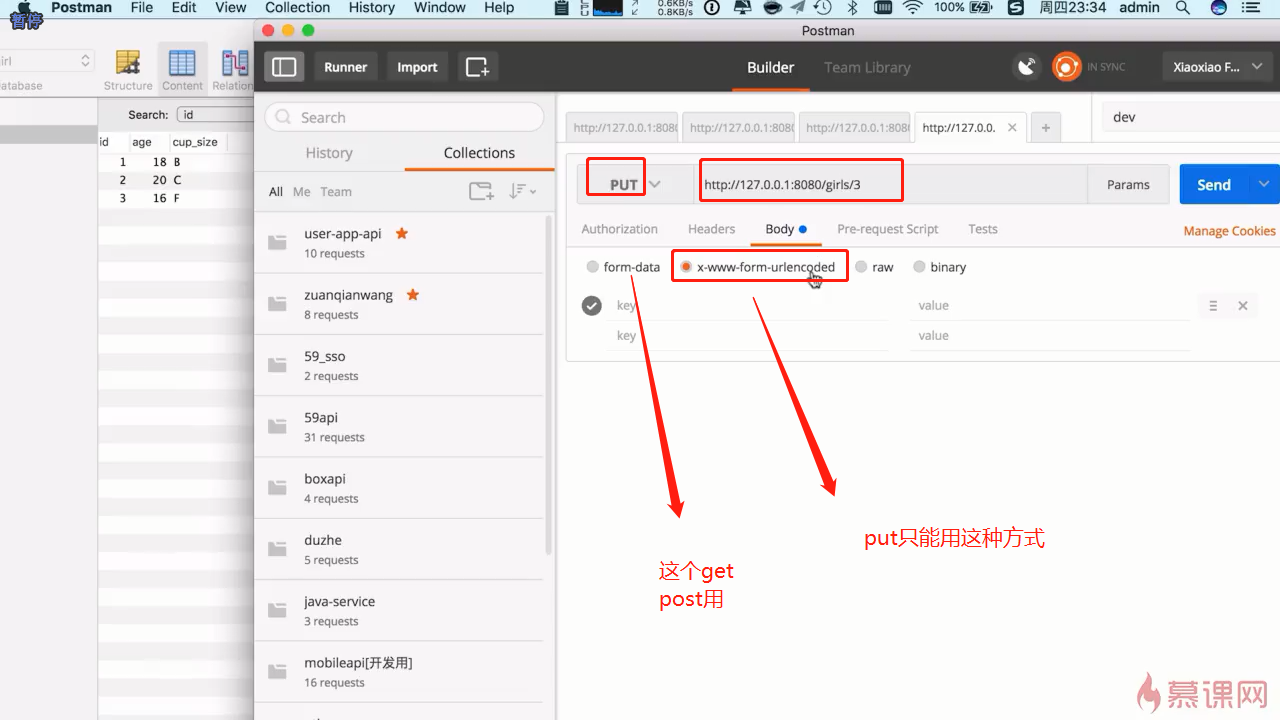Screen dimensions: 1280x720
Task: Select the form-data radio button
Action: pyautogui.click(x=593, y=267)
